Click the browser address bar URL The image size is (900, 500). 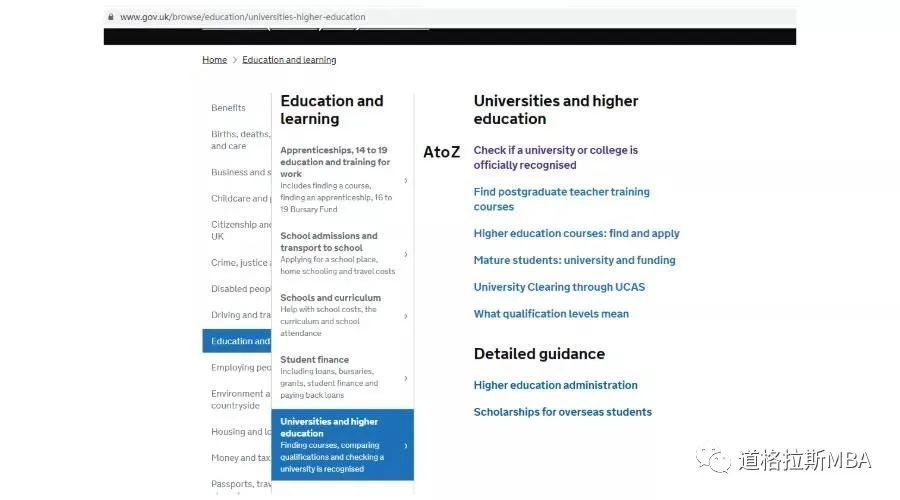243,17
